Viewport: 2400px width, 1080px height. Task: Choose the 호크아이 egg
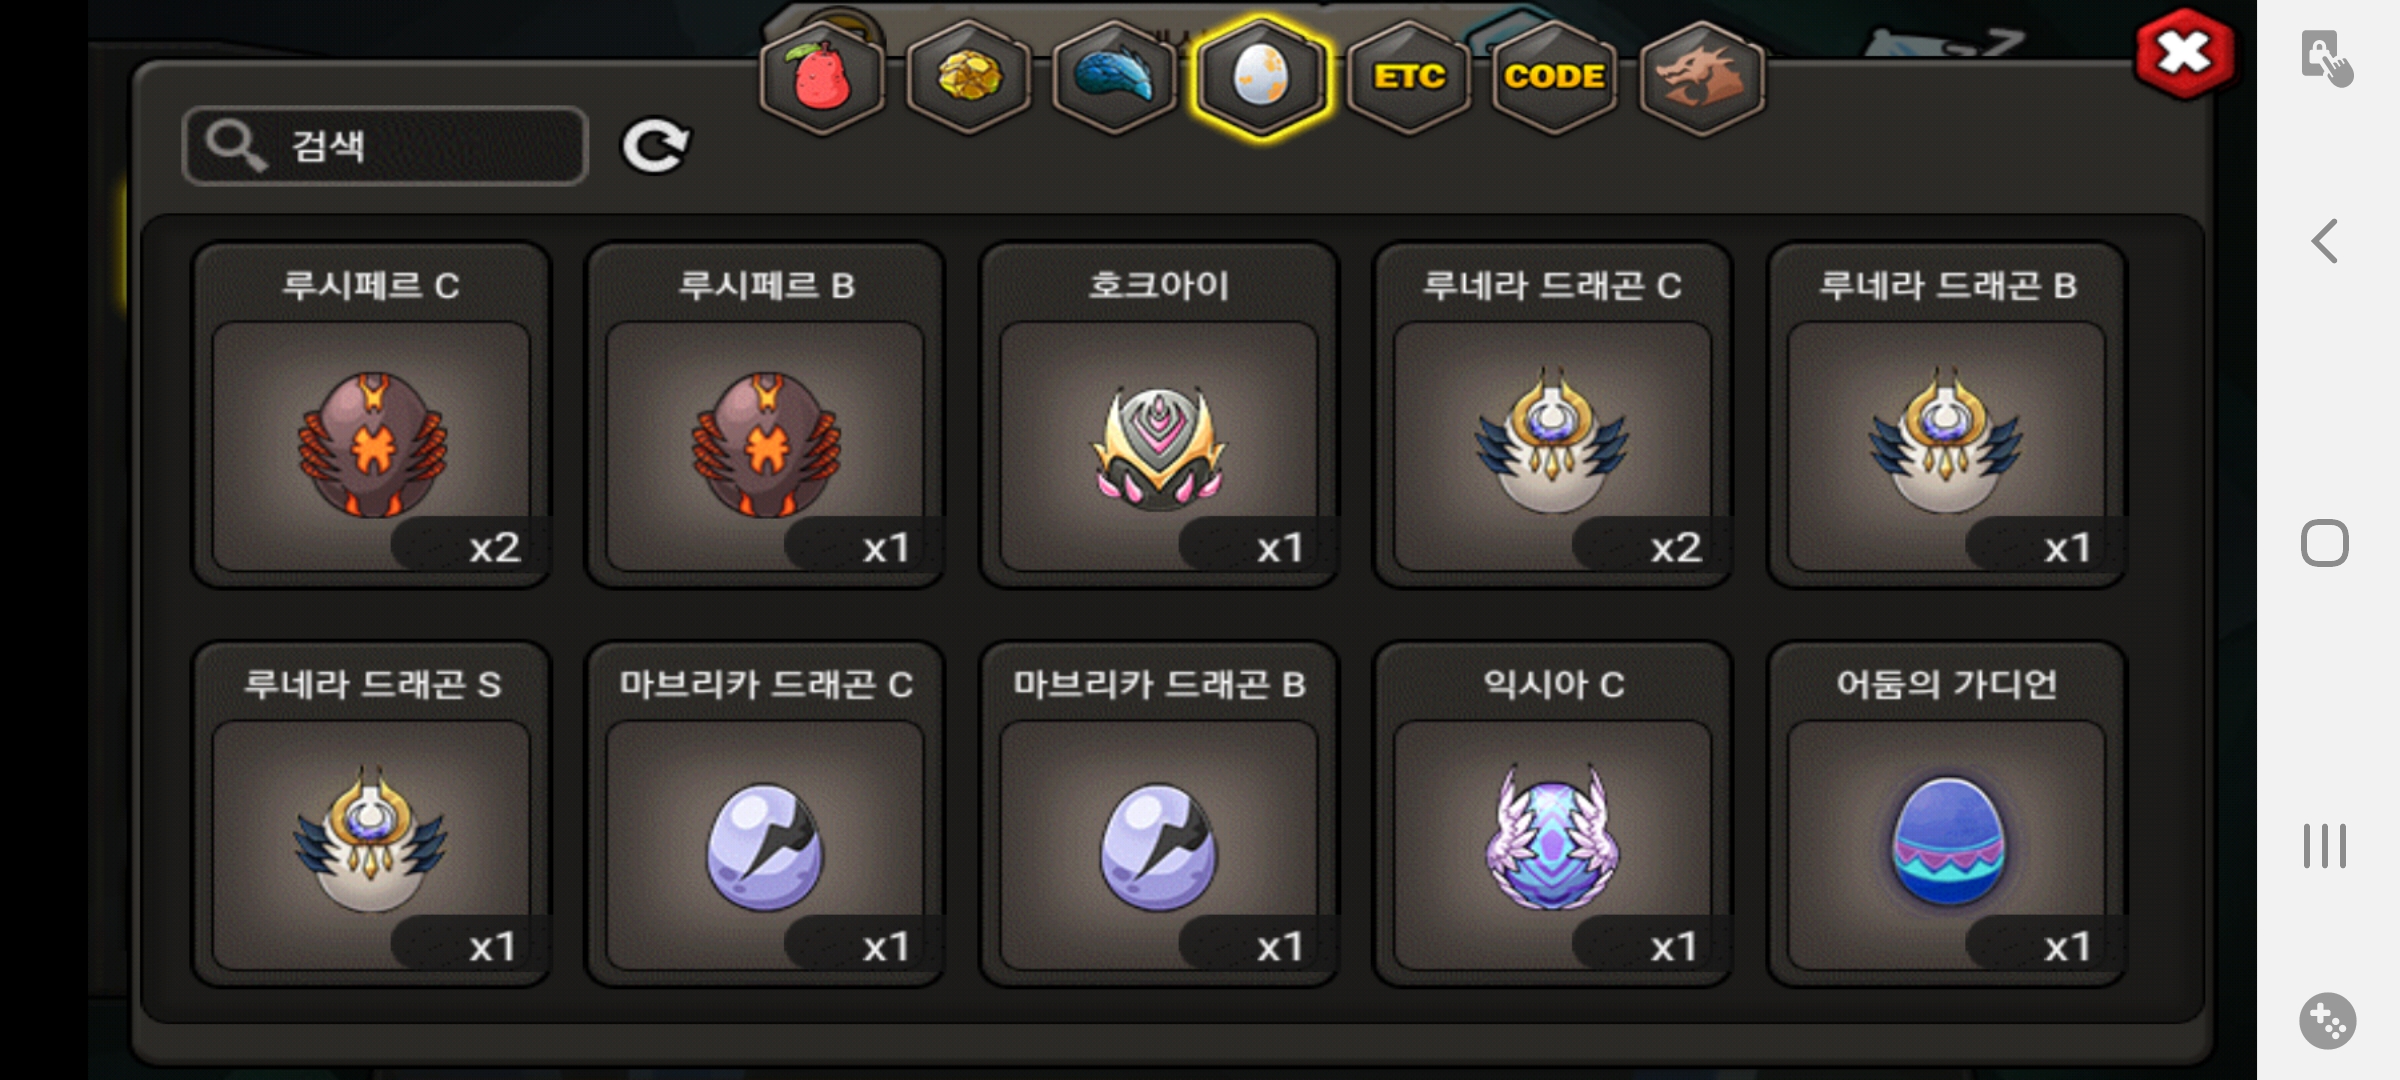(x=1159, y=415)
